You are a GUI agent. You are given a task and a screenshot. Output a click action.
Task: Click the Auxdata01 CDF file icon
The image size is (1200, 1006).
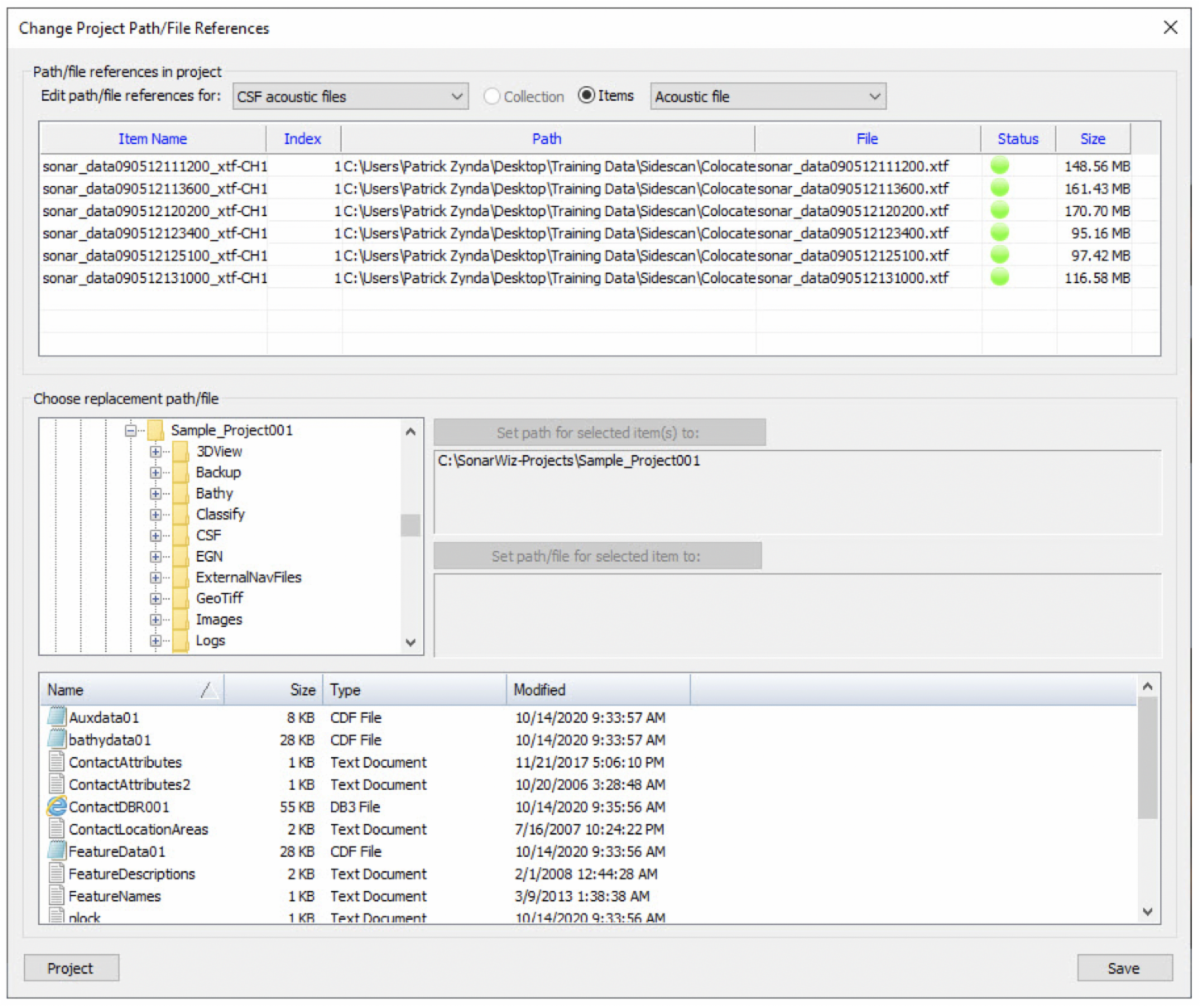(x=56, y=717)
